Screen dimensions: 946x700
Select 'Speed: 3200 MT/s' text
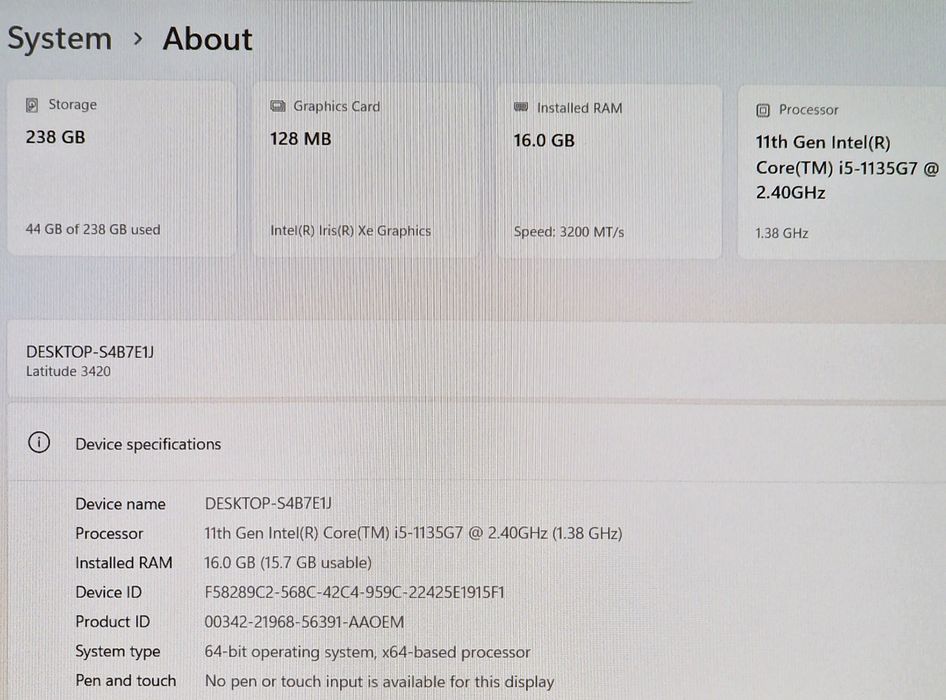pos(569,232)
